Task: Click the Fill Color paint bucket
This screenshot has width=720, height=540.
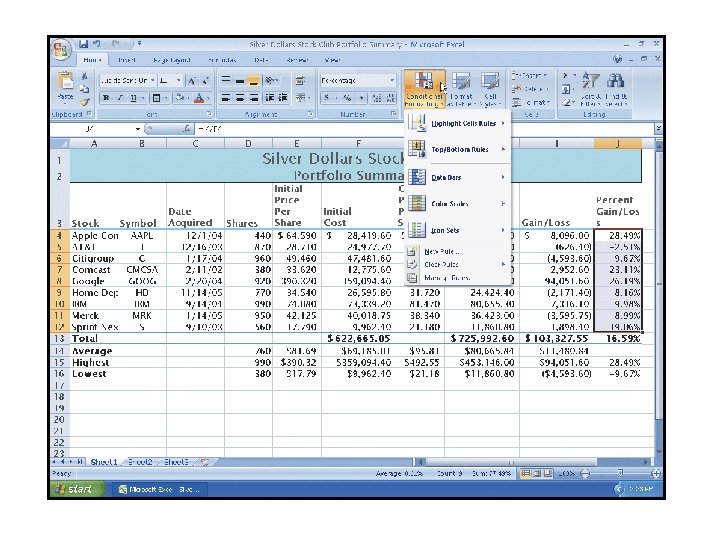Action: [x=180, y=98]
